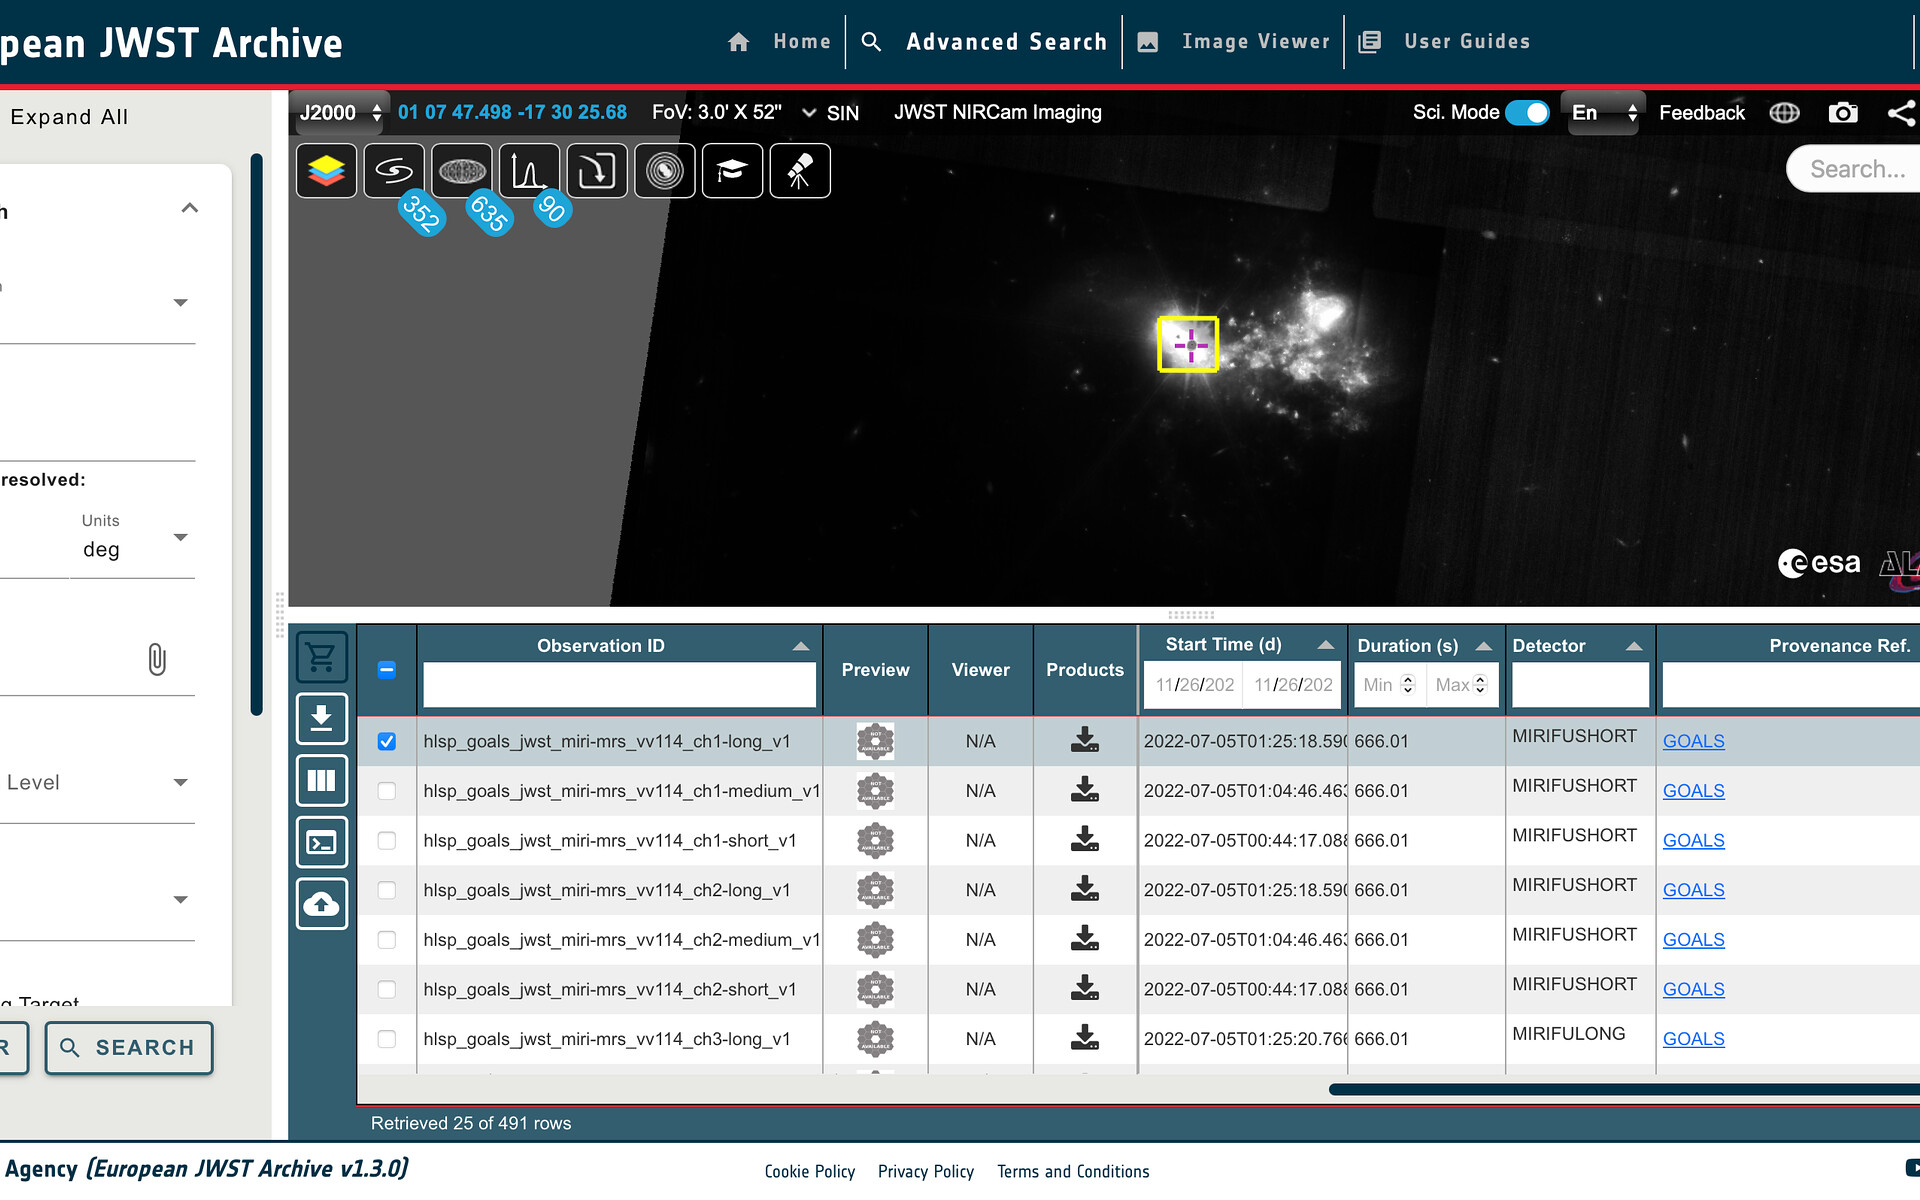Open the Privacy Policy link
1920x1200 pixels.
(925, 1171)
